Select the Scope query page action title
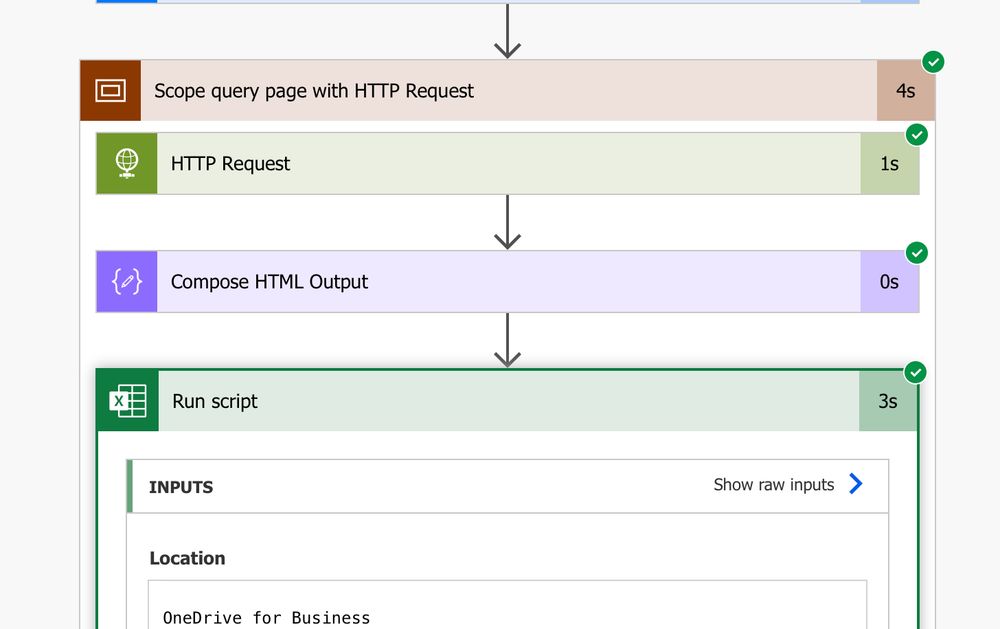The height and width of the screenshot is (629, 1000). click(x=313, y=90)
